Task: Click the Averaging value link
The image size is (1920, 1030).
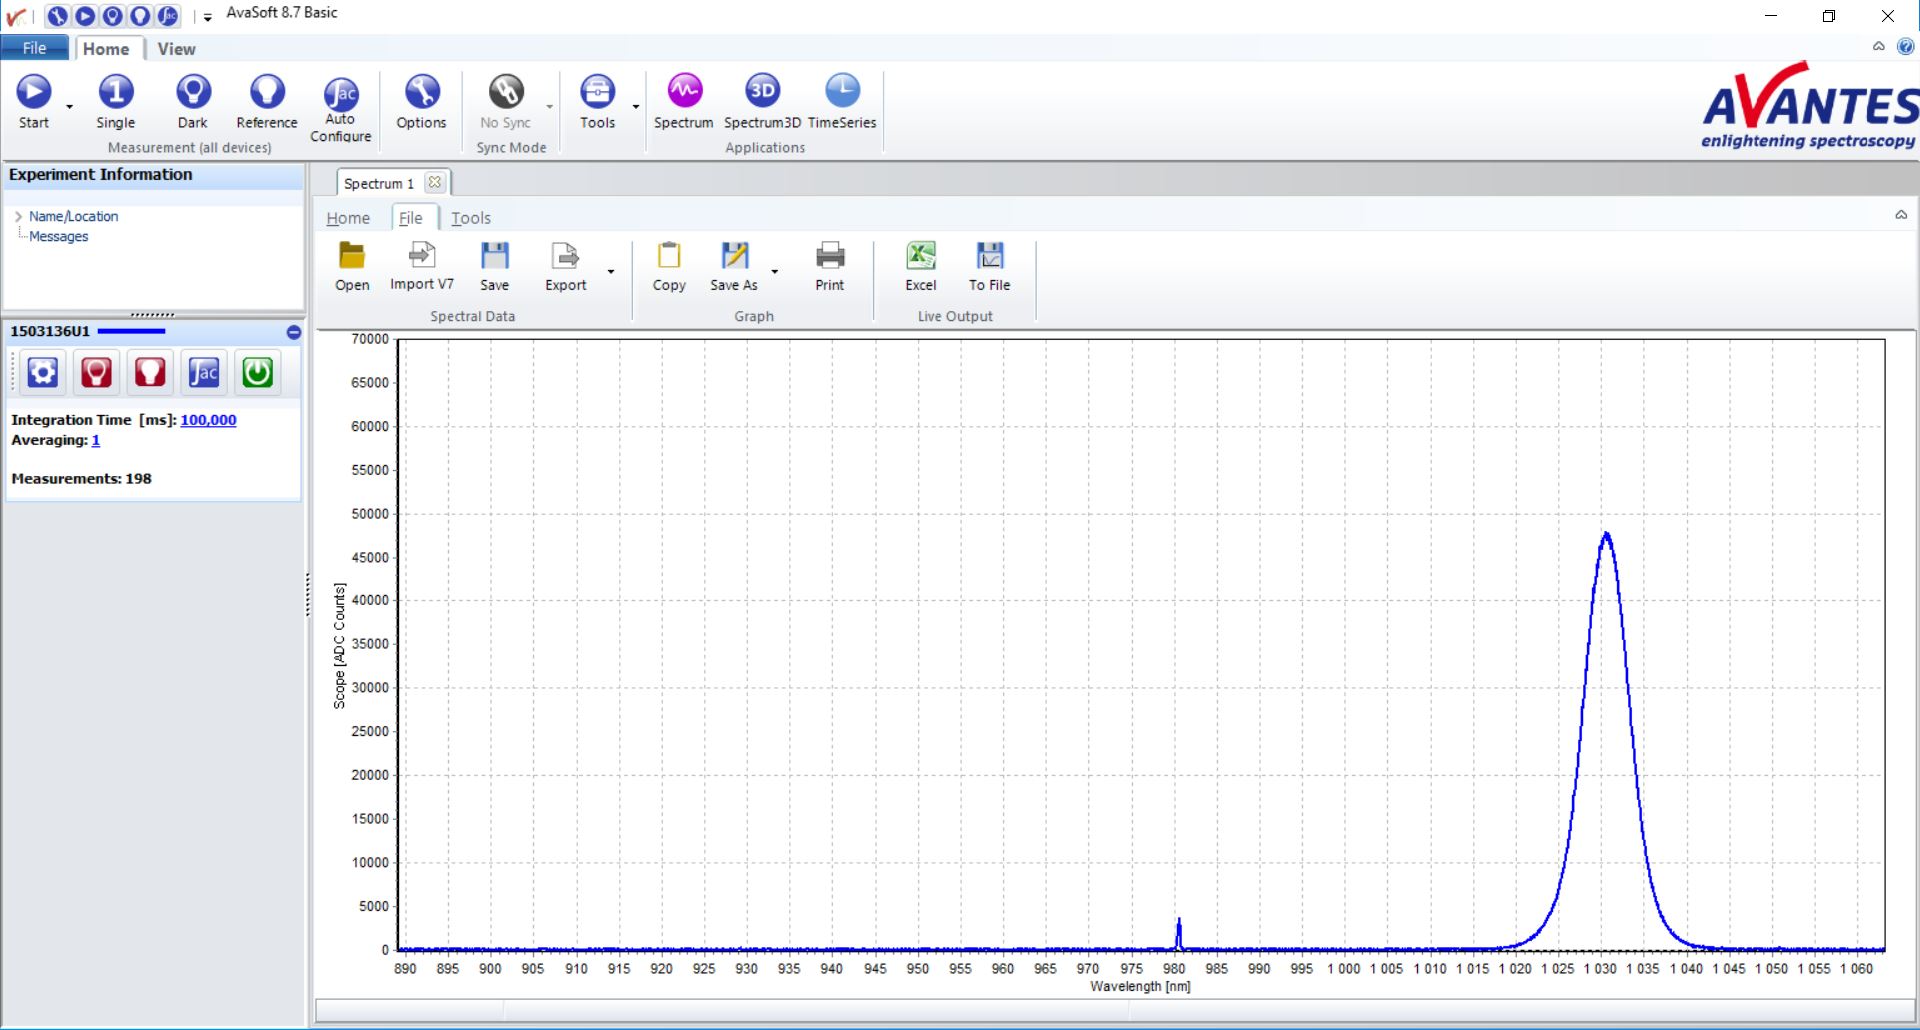Action: (96, 440)
